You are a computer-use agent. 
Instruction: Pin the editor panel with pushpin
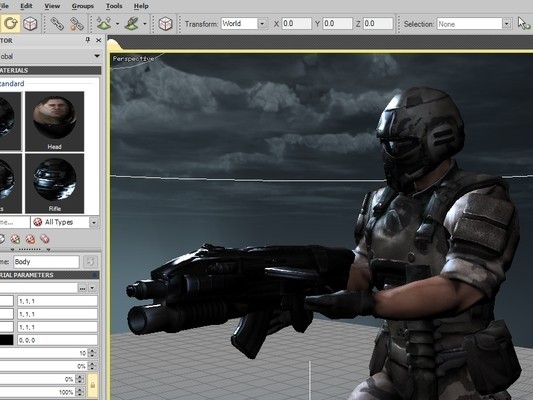(88, 40)
